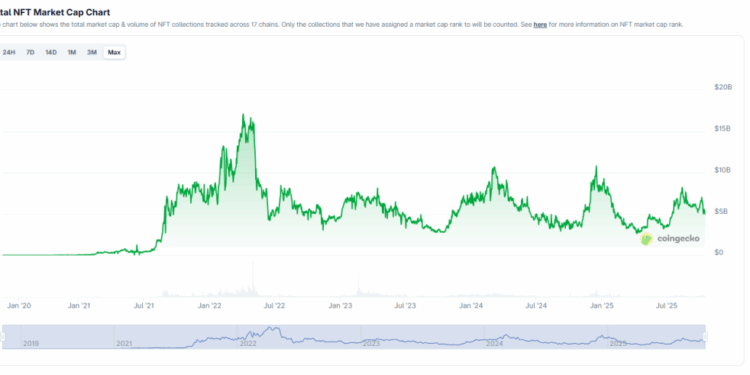Click the $5B y-axis label
The width and height of the screenshot is (750, 375).
tap(721, 211)
